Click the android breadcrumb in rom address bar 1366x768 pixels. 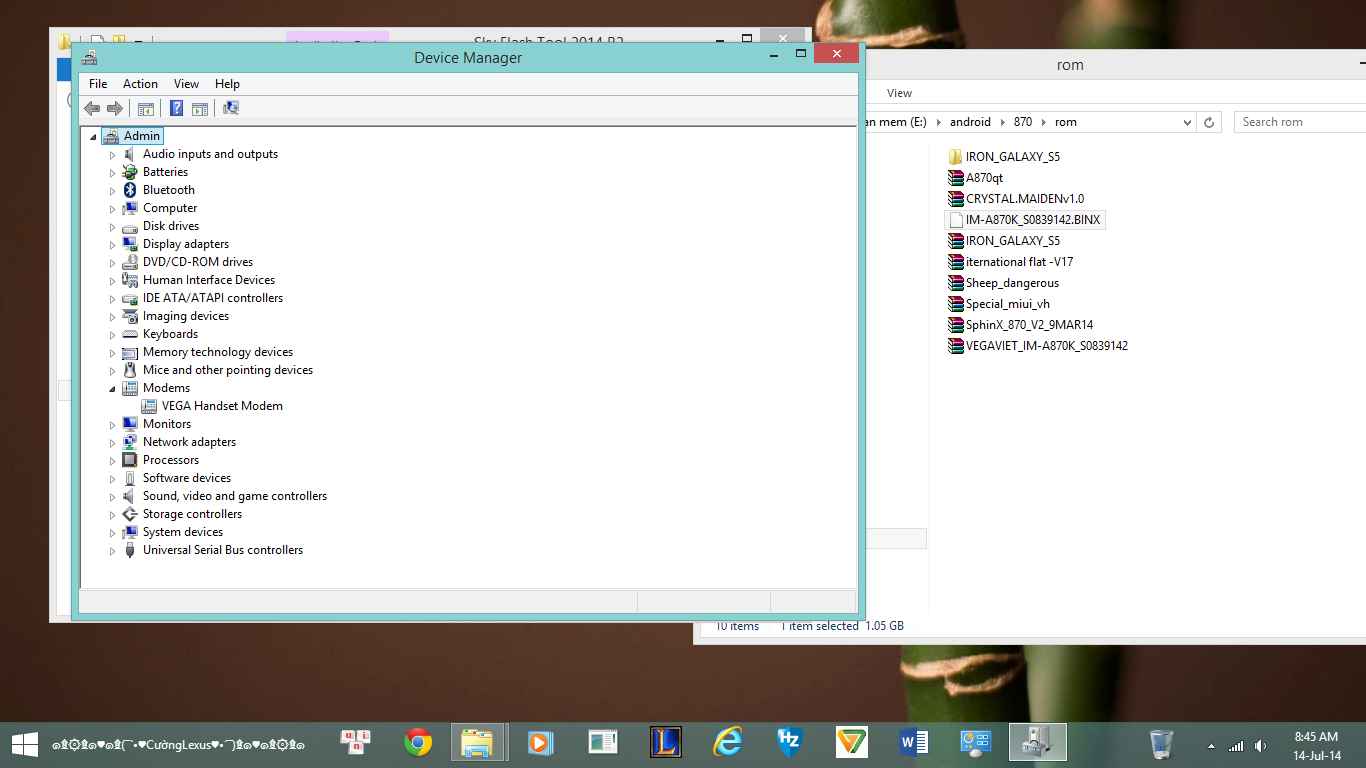(x=970, y=122)
